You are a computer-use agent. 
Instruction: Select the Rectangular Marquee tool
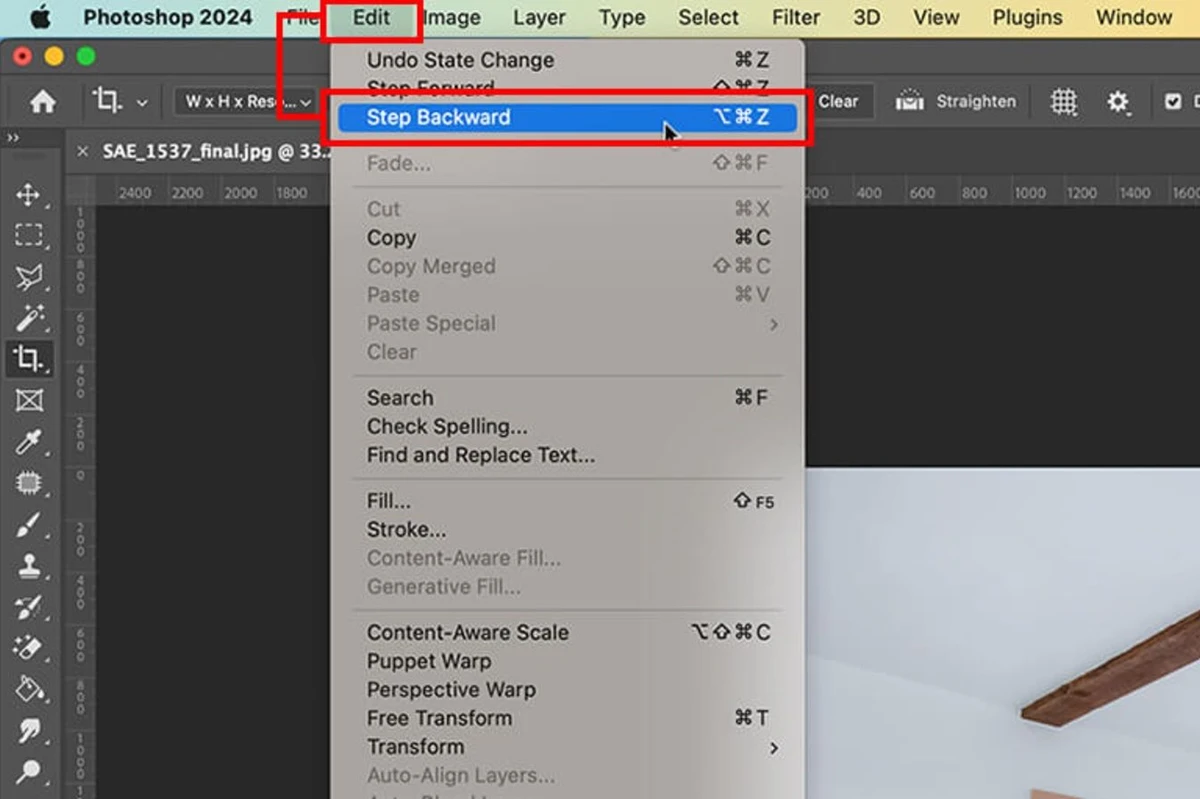click(x=29, y=236)
